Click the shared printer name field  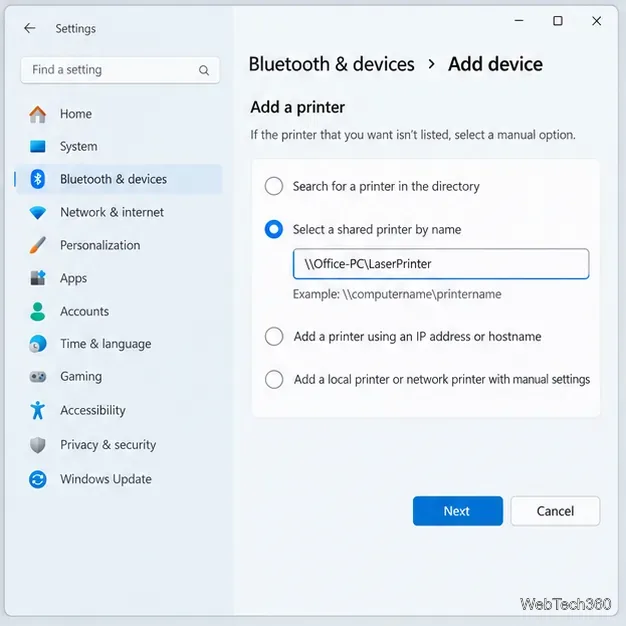[x=441, y=264]
